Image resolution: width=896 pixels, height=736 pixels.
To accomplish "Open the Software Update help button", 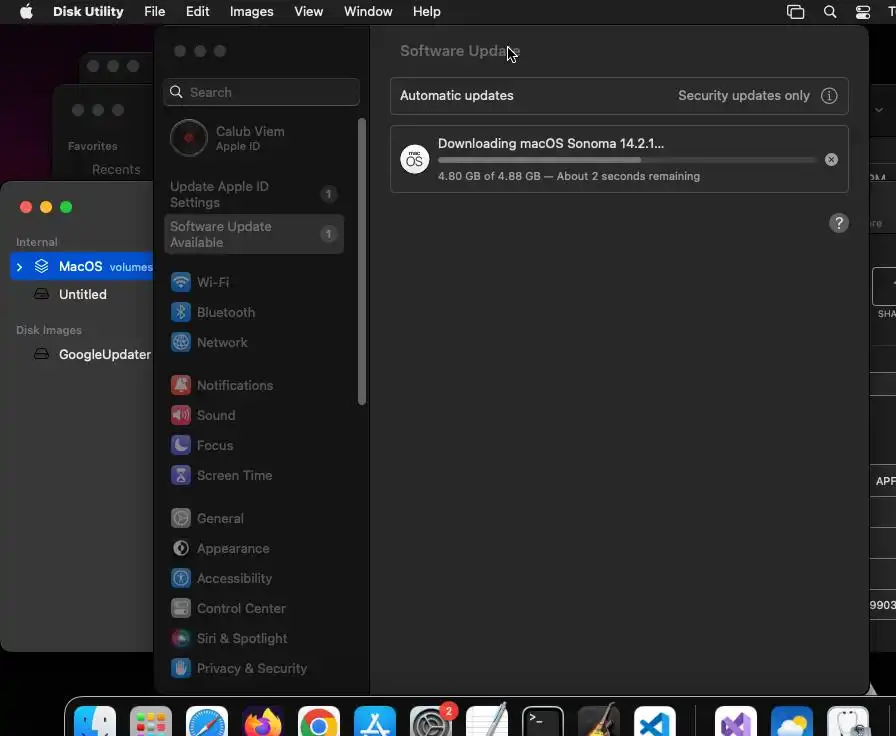I will point(839,223).
